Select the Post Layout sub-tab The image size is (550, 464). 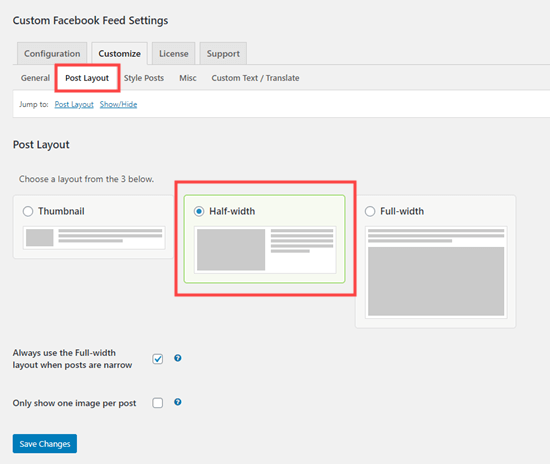(87, 78)
